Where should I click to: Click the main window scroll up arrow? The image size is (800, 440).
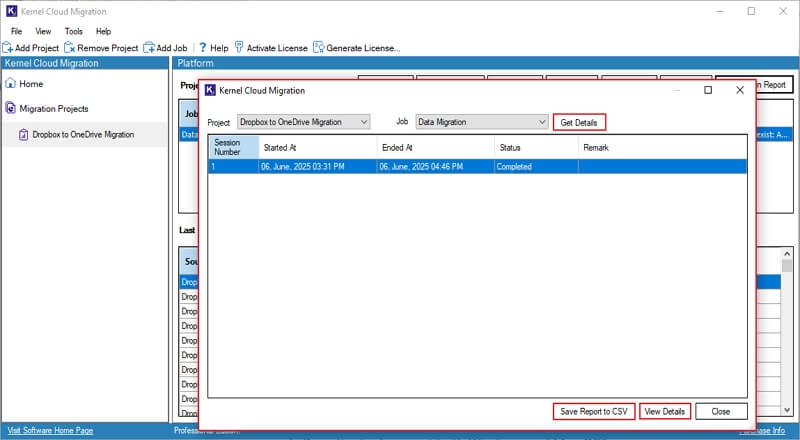[787, 254]
